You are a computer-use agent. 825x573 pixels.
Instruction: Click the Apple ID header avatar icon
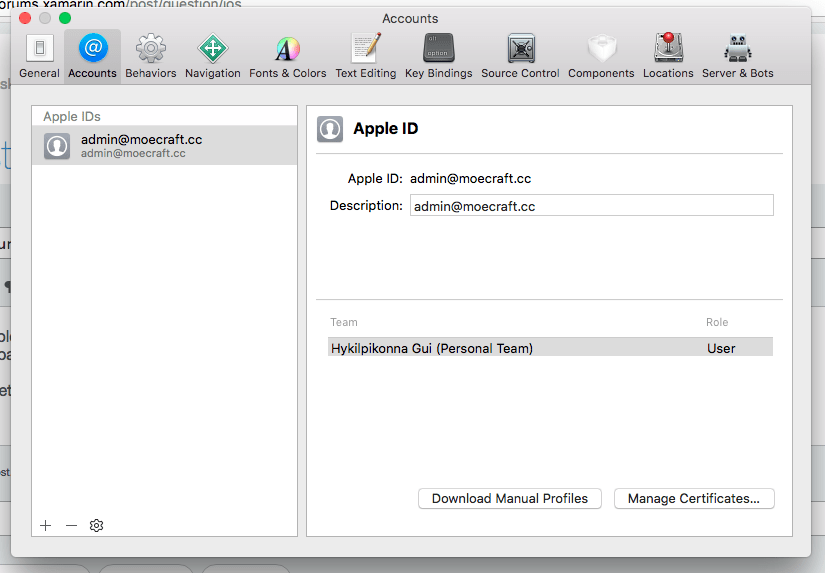coord(330,129)
